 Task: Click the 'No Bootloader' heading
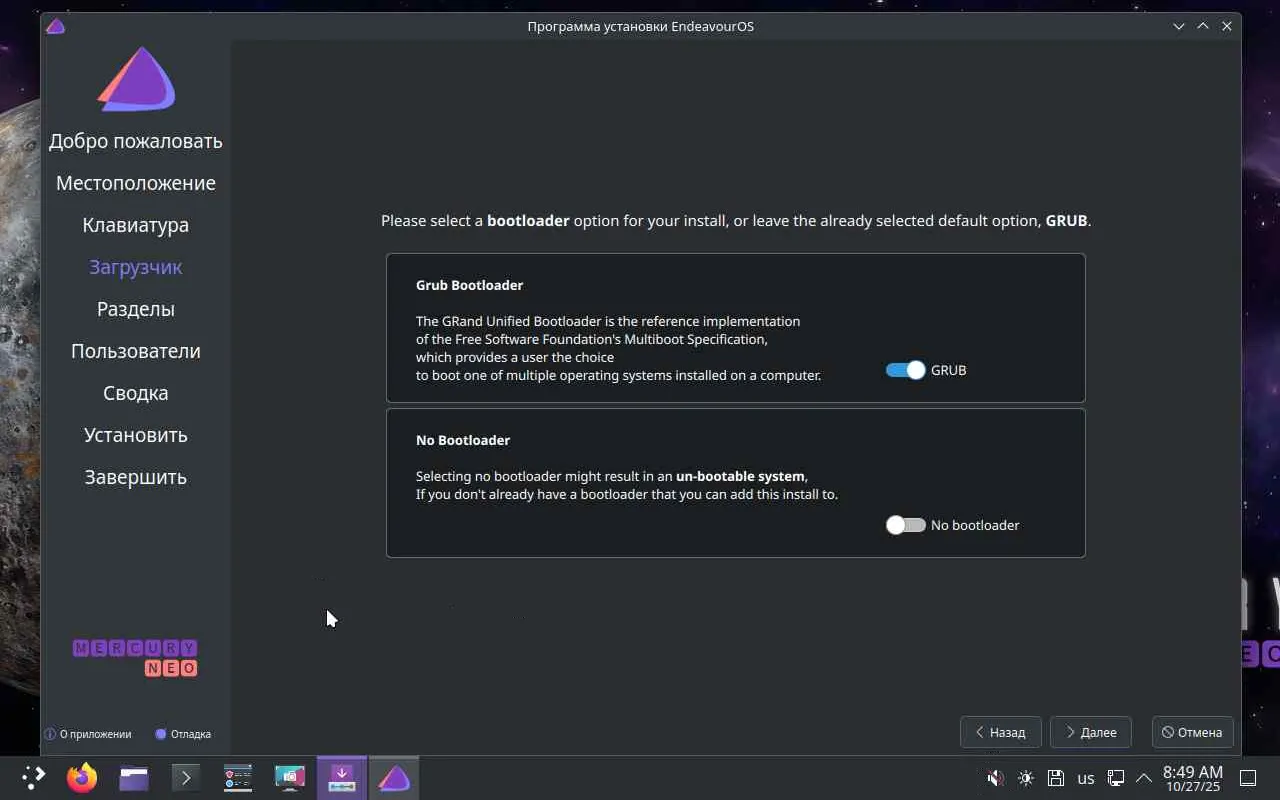tap(463, 440)
